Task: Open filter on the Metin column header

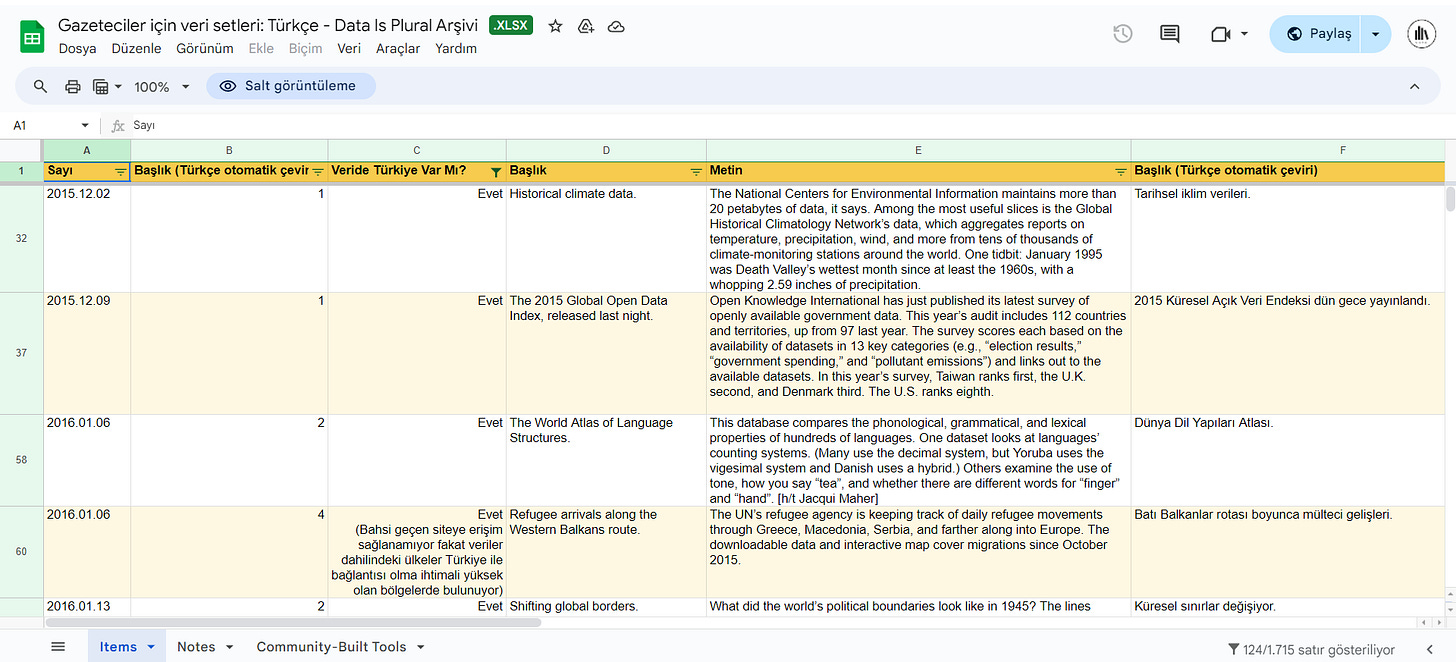Action: coord(1121,172)
